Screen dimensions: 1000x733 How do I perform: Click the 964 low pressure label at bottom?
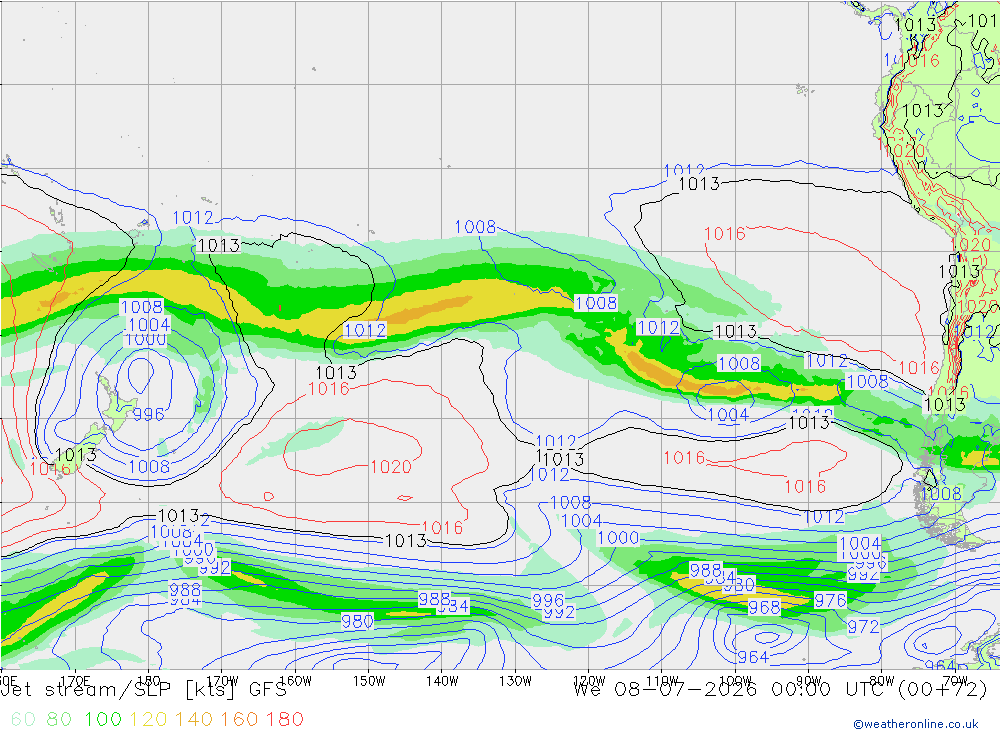point(753,657)
